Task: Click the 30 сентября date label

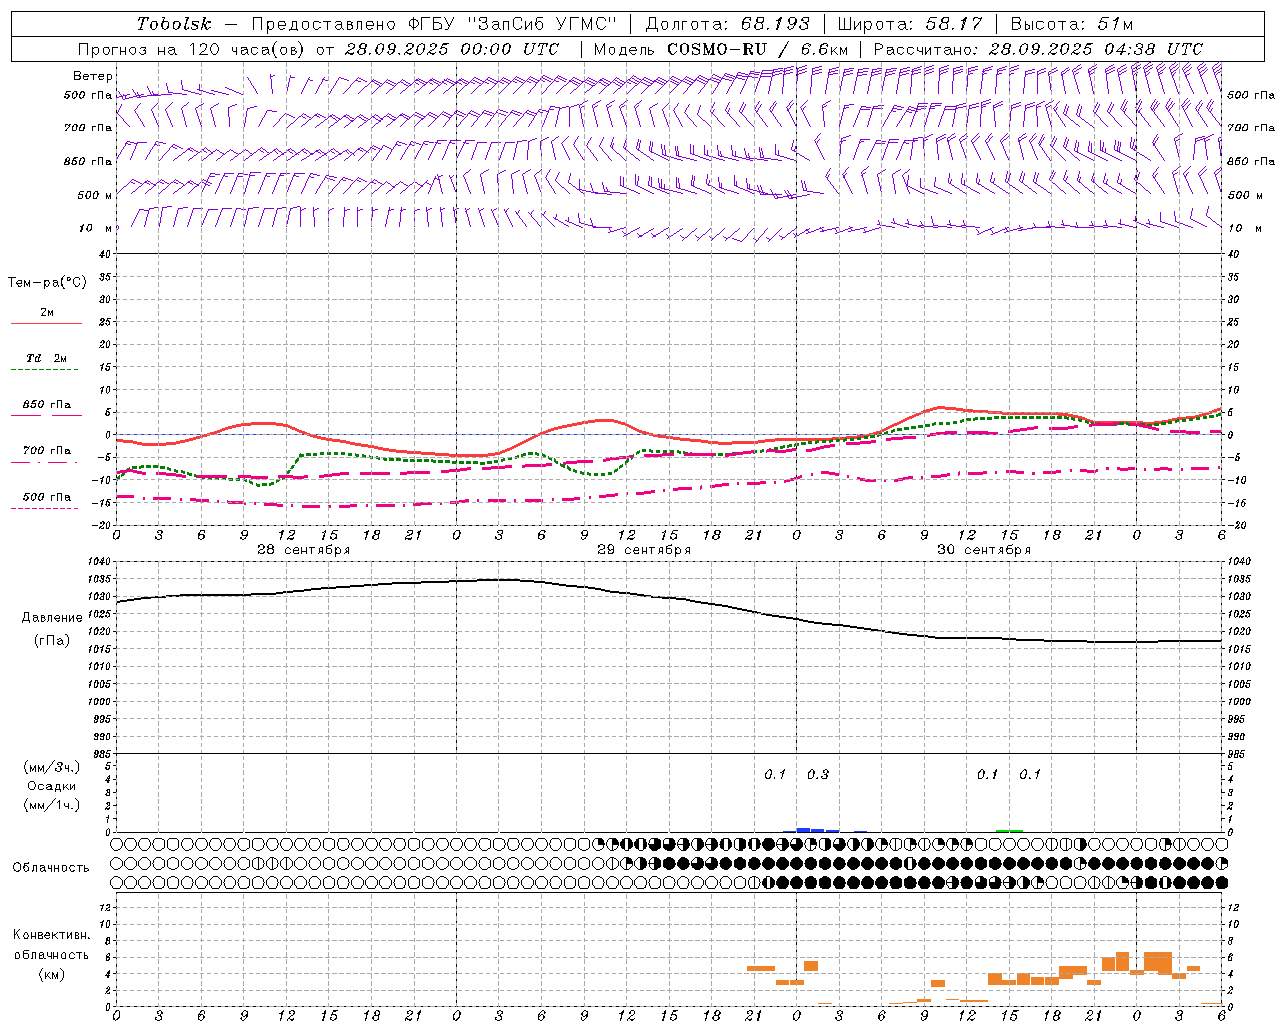Action: click(x=984, y=550)
